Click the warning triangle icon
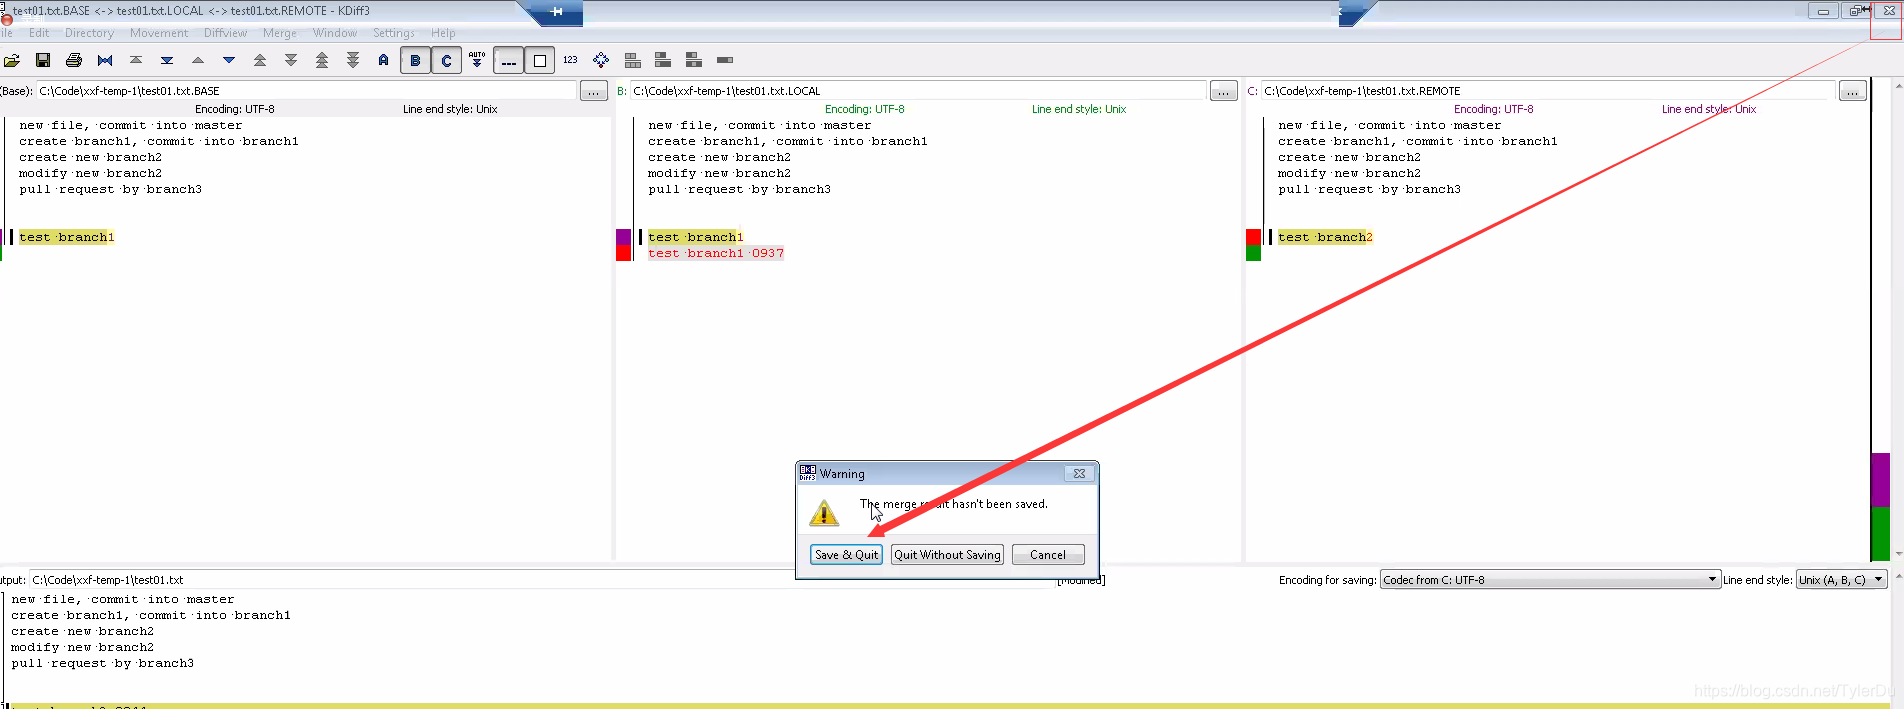Screen dimensions: 1904x709 824,513
